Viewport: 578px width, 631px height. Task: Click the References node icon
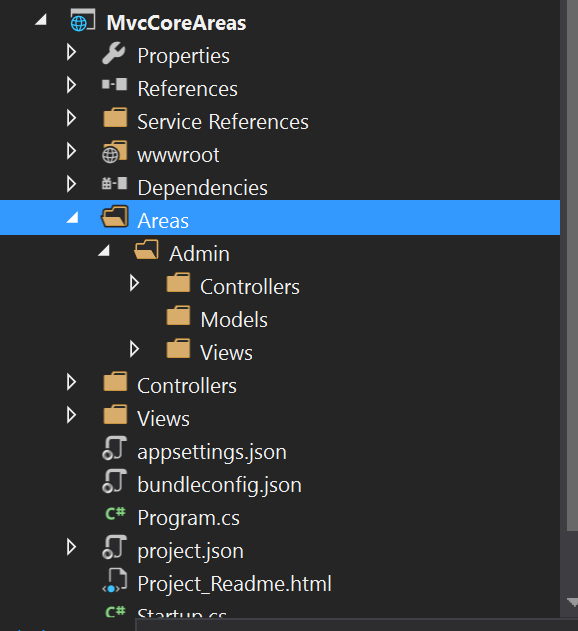(114, 85)
